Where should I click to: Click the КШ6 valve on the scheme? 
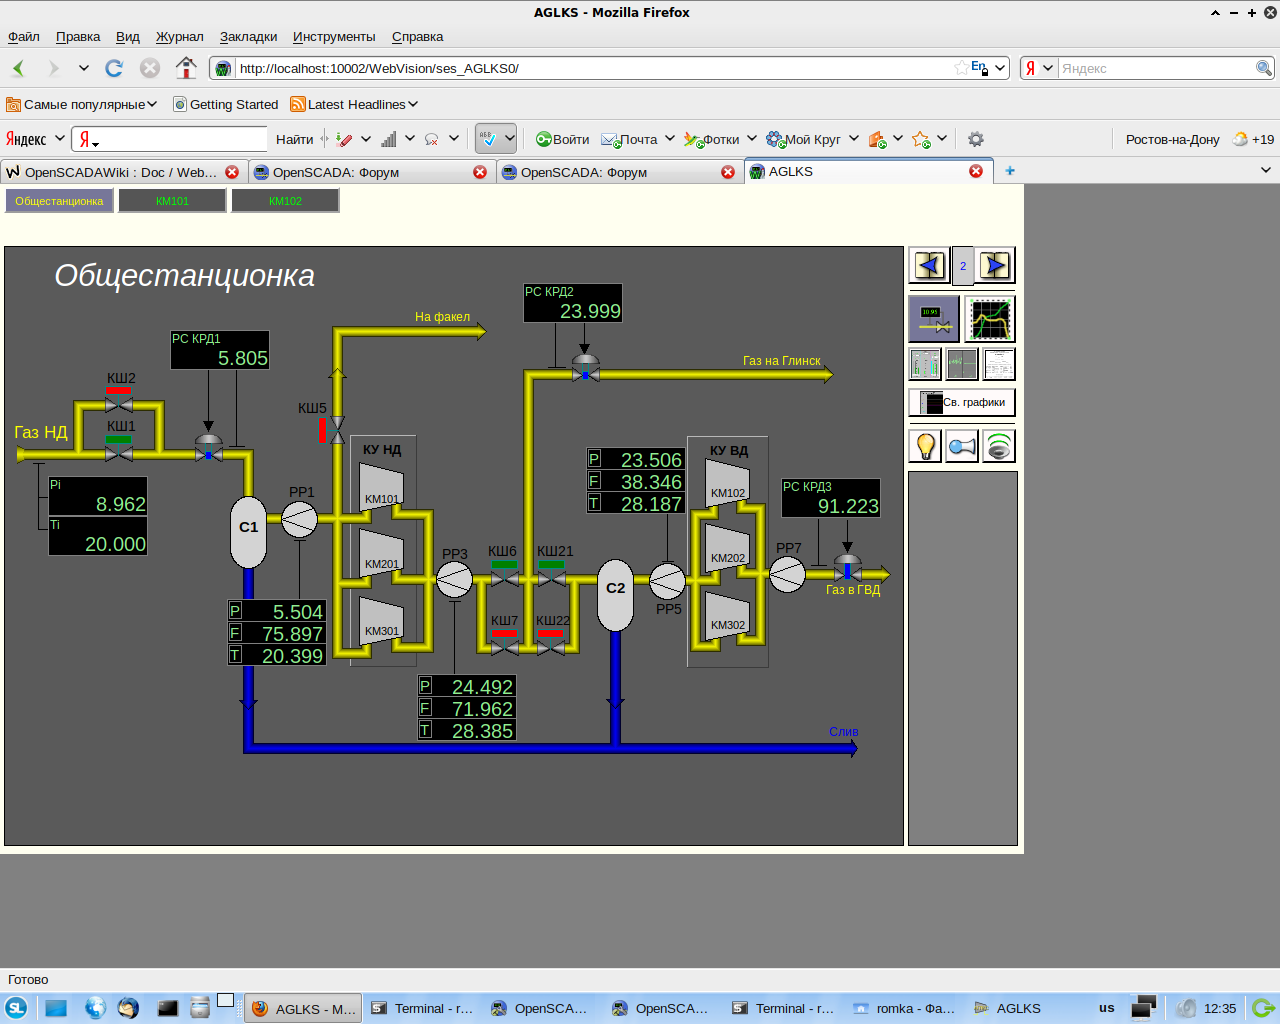pos(504,578)
